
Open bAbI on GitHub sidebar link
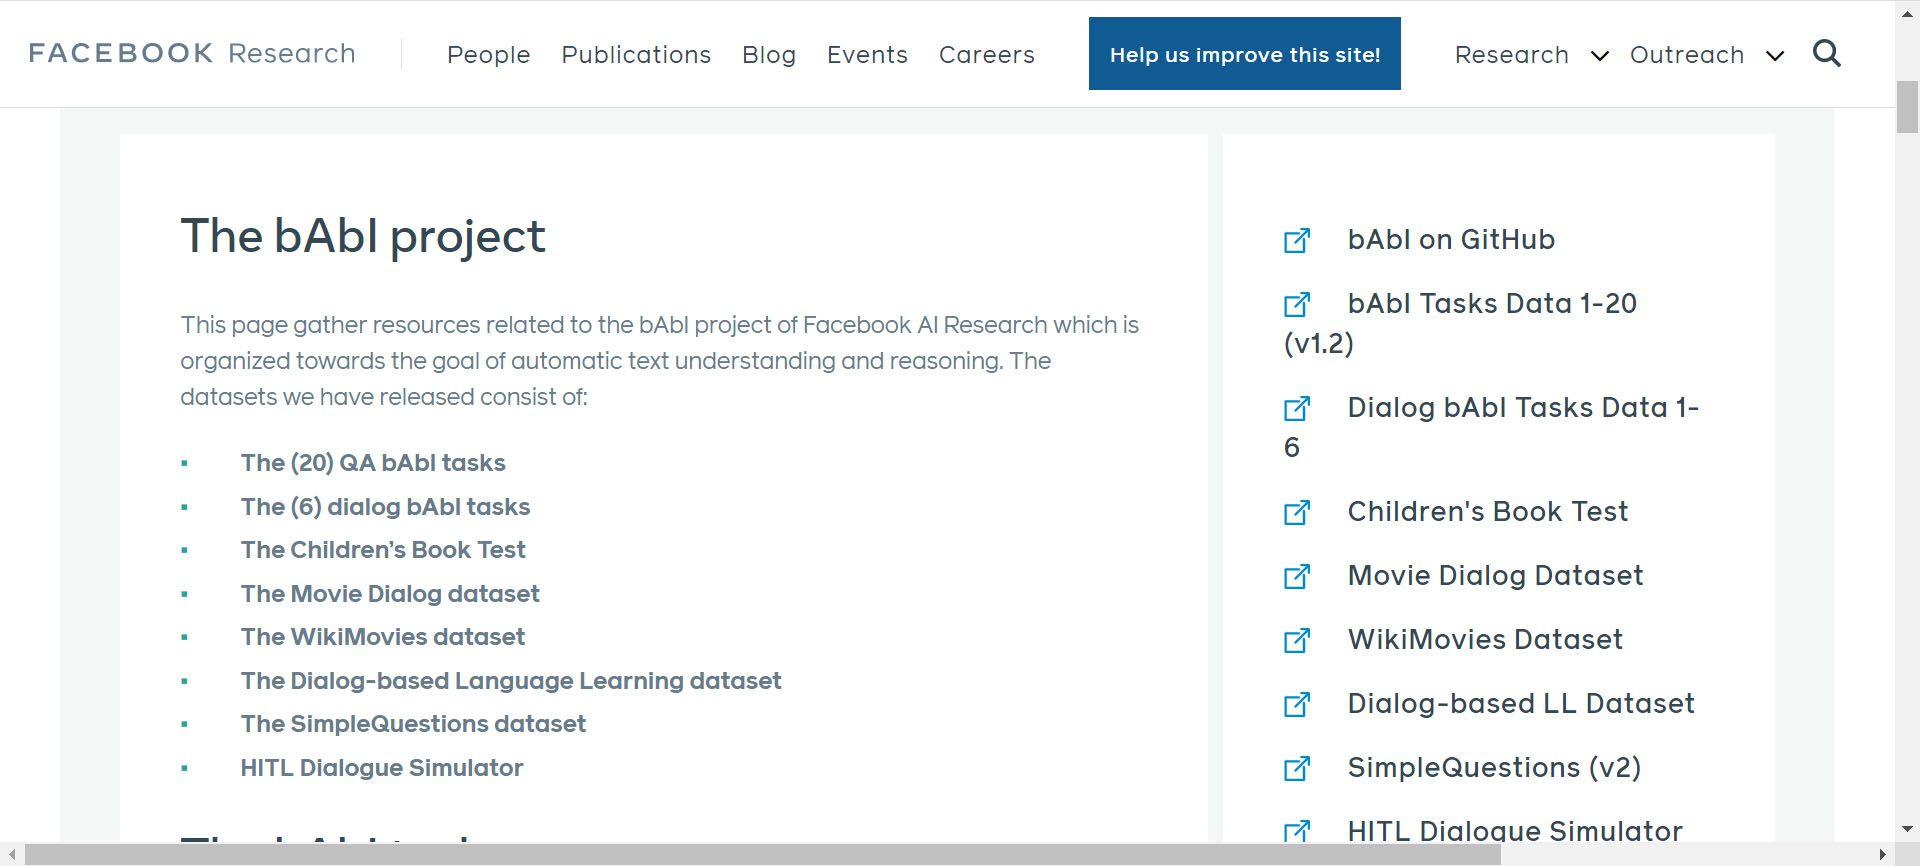coord(1451,240)
